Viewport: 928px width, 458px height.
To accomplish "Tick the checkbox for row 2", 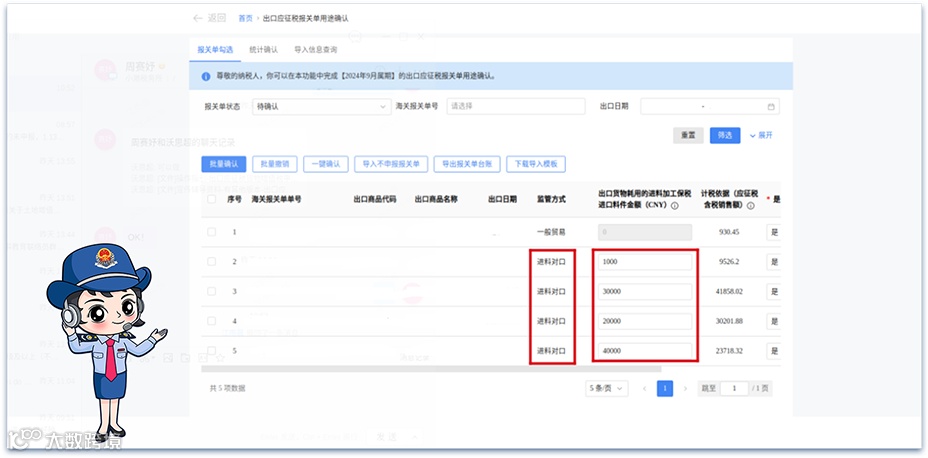I will tap(211, 262).
